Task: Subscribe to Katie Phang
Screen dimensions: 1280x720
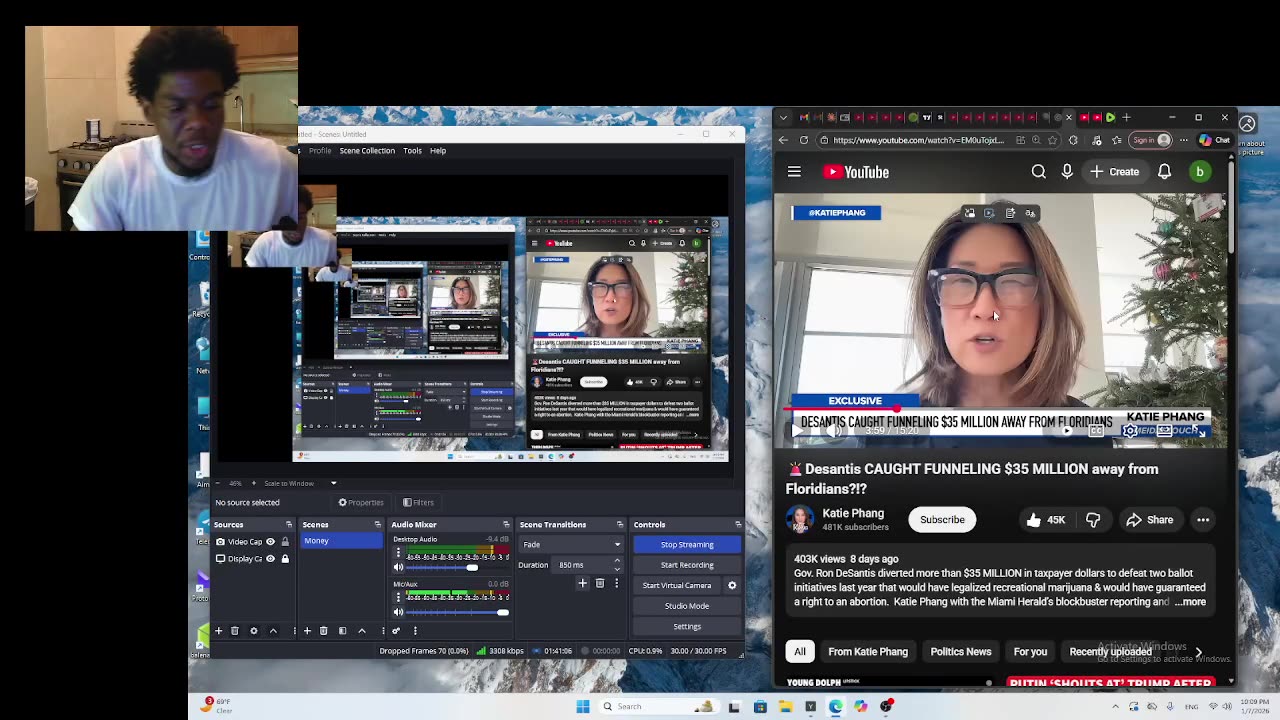Action: 942,520
